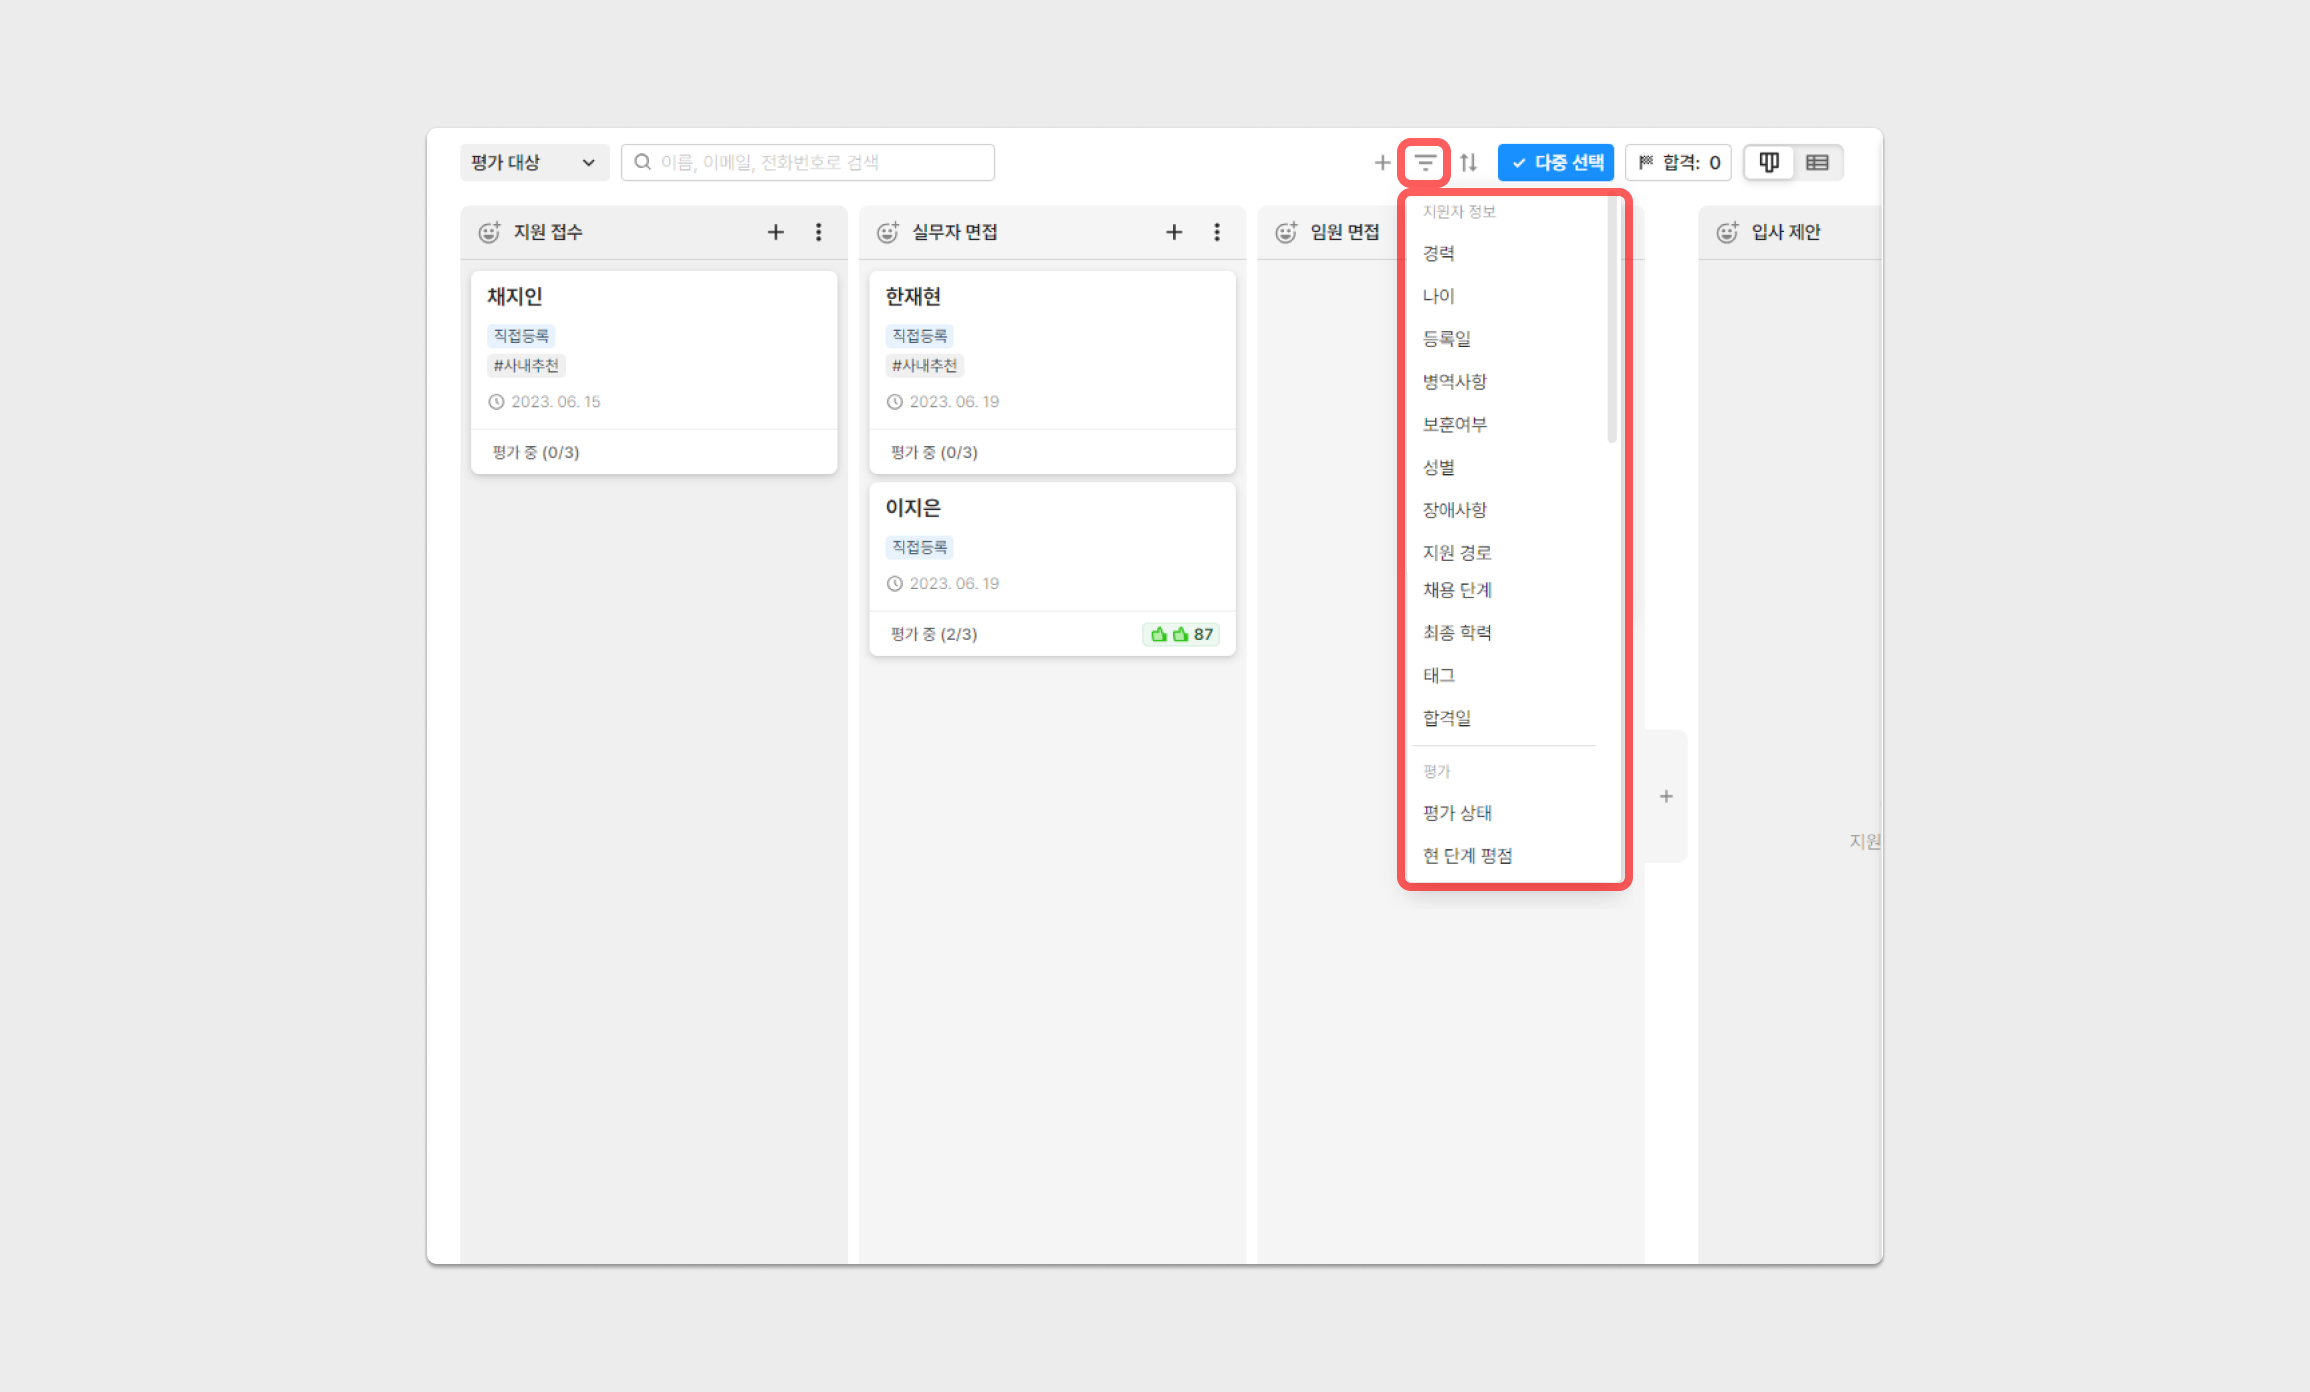The height and width of the screenshot is (1392, 2310).
Task: Open 실무자 면접 column more options menu
Action: (1217, 232)
